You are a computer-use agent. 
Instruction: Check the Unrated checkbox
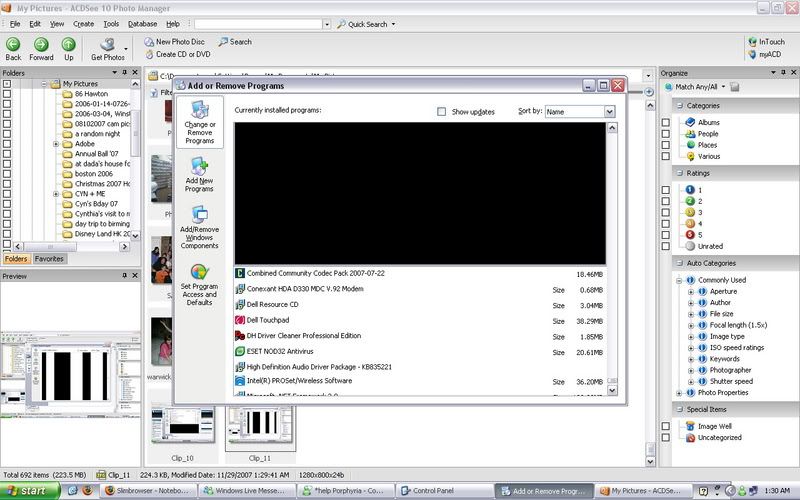tap(666, 246)
